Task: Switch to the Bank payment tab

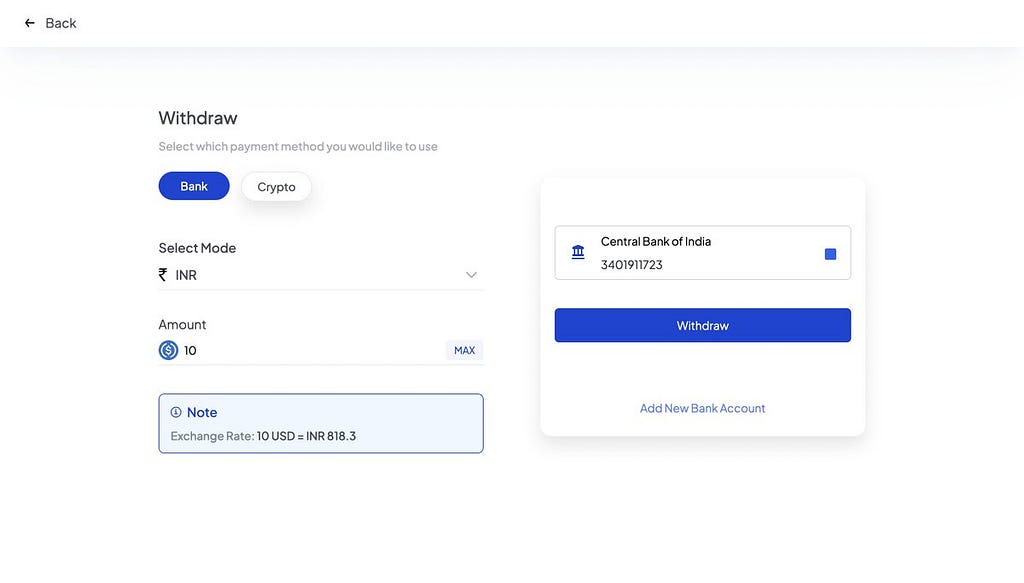Action: tap(194, 186)
